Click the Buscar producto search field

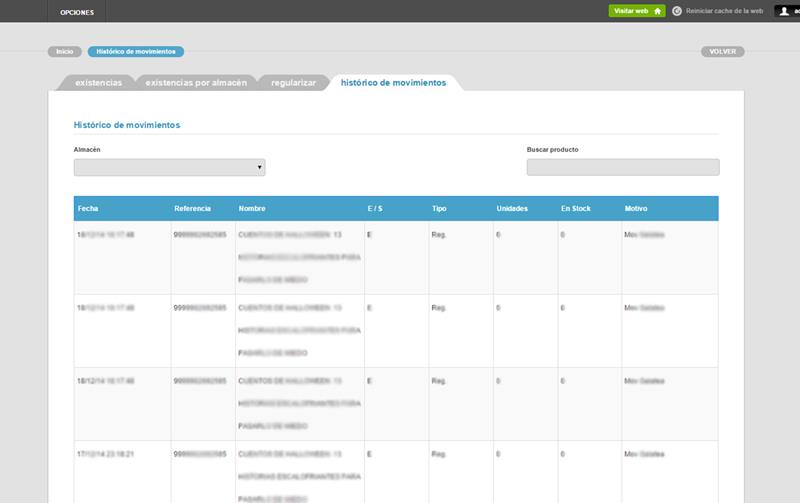pos(622,167)
